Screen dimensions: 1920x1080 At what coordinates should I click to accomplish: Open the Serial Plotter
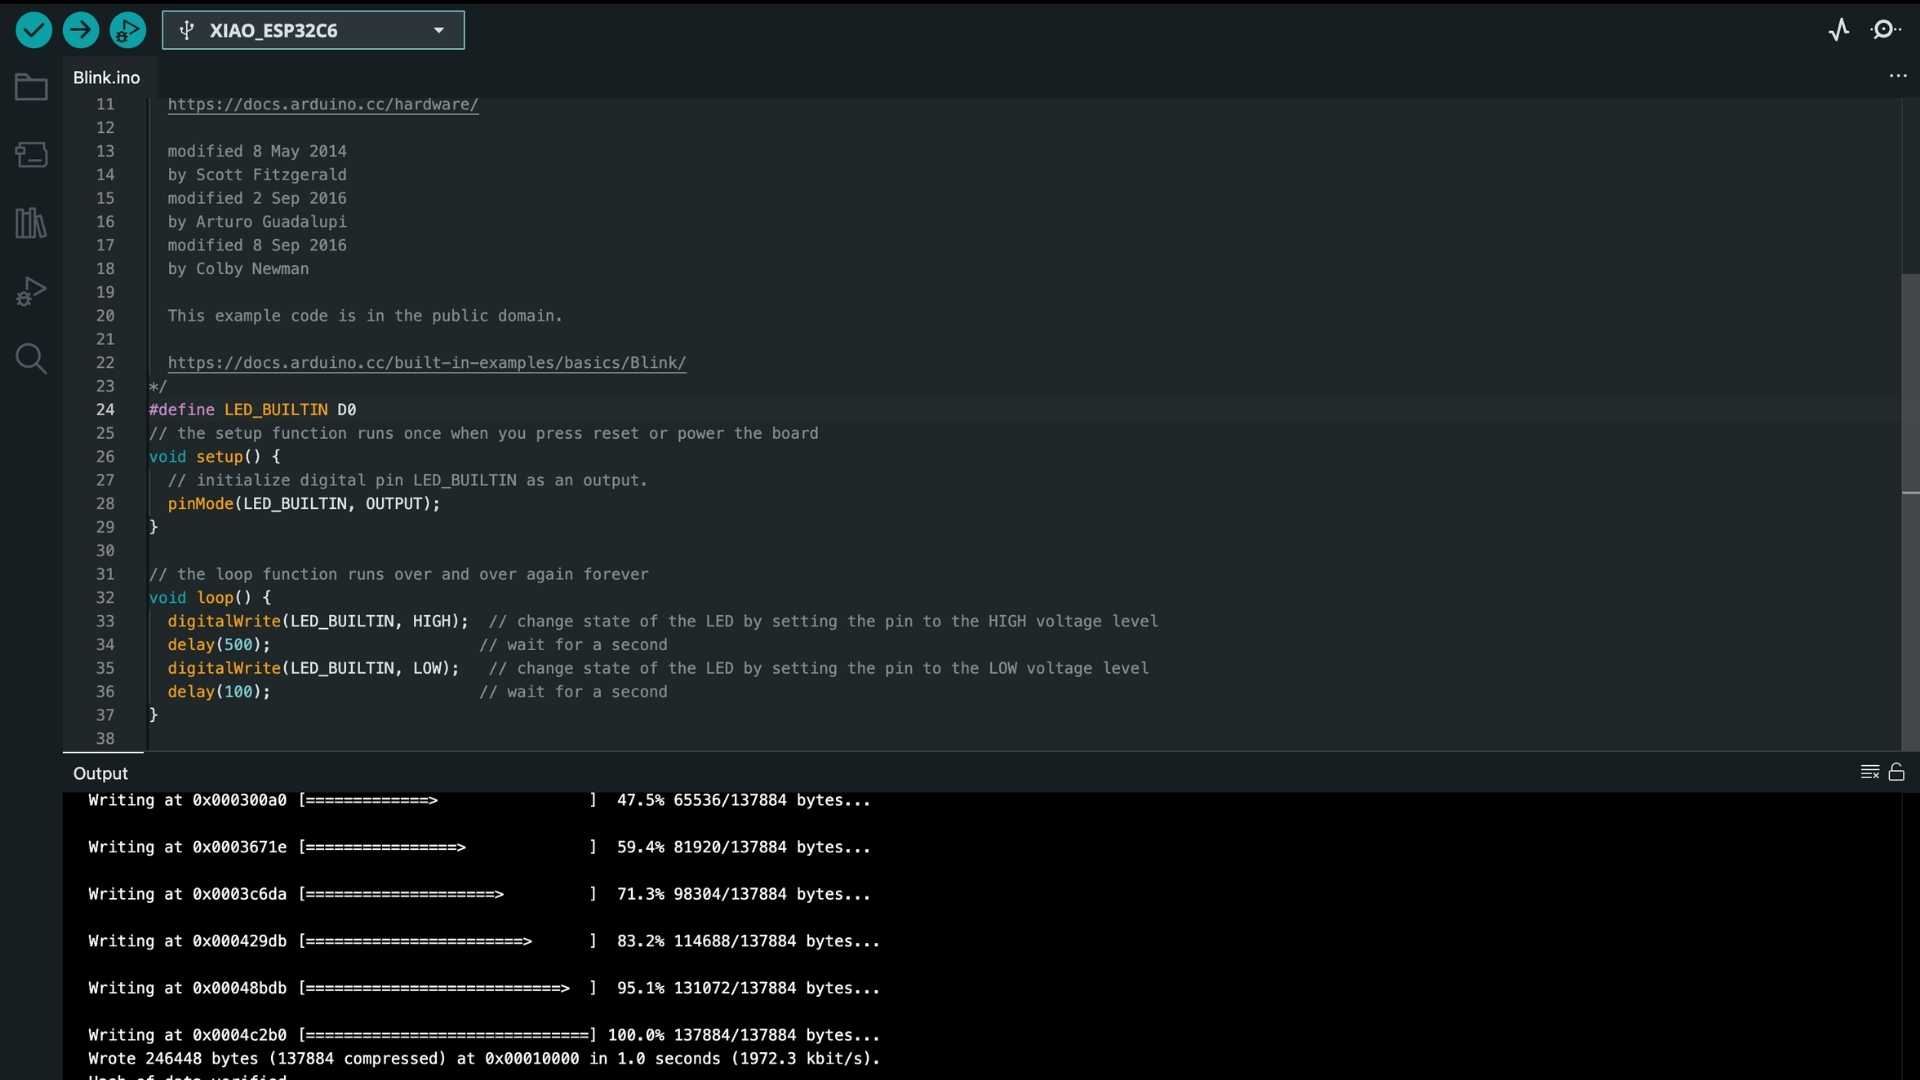(1839, 30)
